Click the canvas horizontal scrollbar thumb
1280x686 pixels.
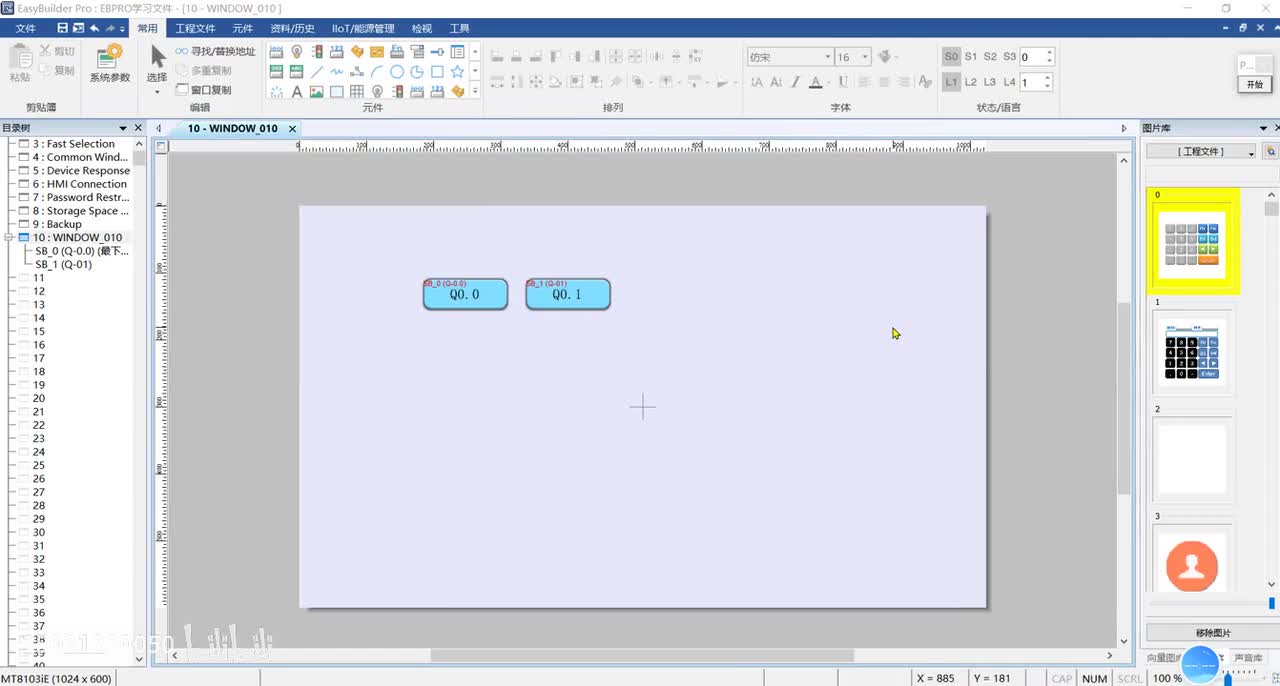tap(642, 656)
